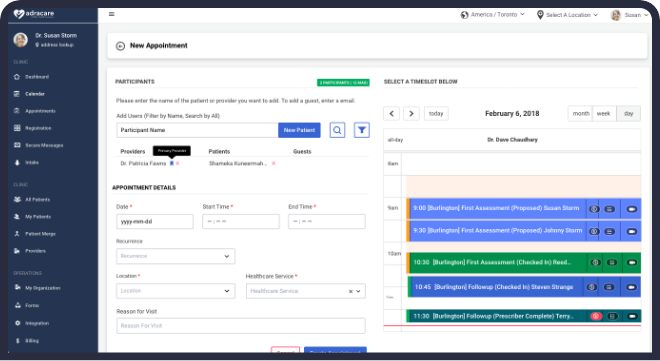Click billing icon on 9:30 Johnny Storm appointment
The width and height of the screenshot is (660, 361).
tap(593, 231)
